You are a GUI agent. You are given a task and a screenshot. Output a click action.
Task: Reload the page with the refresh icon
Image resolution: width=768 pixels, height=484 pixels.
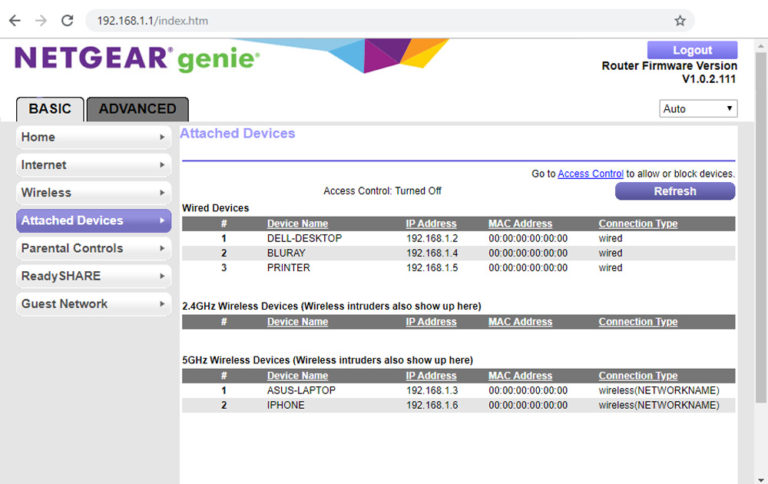click(68, 21)
